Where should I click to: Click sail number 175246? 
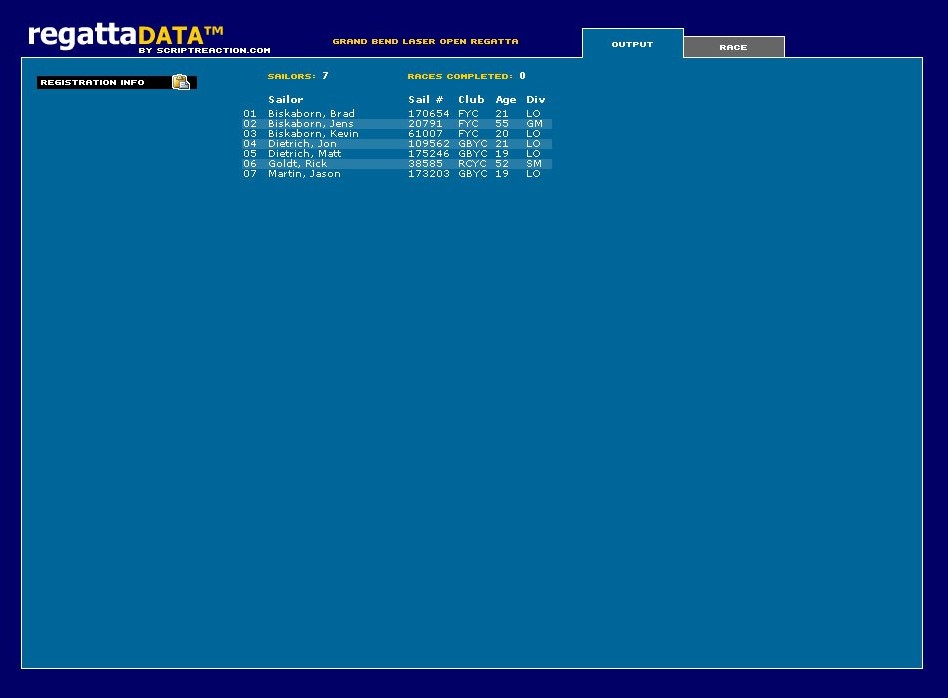pos(429,154)
